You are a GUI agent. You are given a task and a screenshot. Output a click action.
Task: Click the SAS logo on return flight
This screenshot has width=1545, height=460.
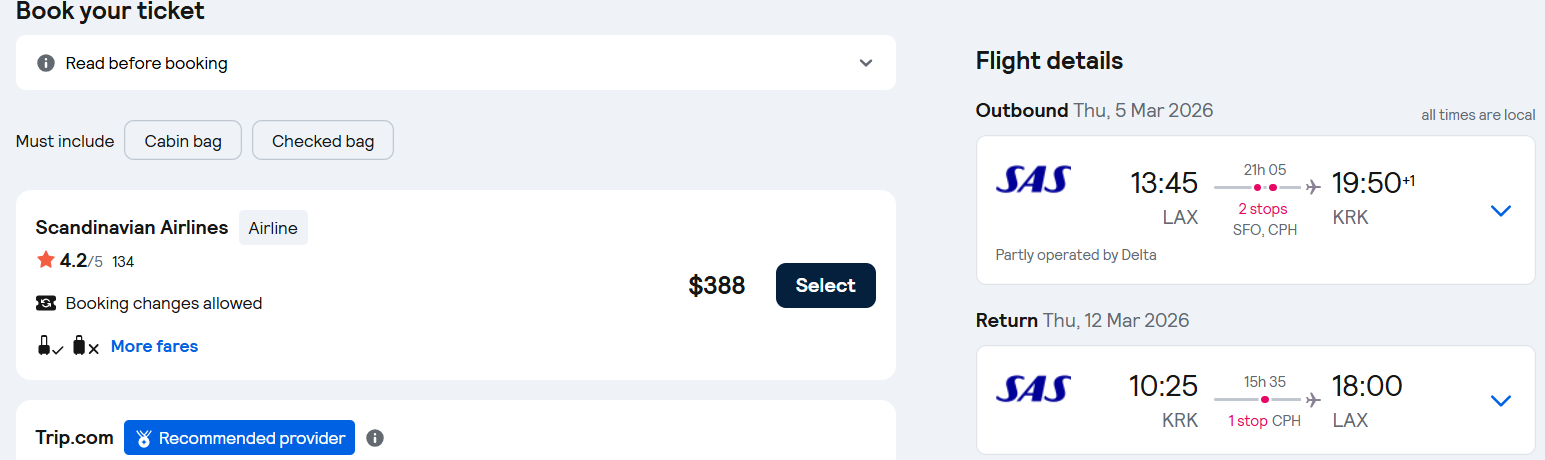pyautogui.click(x=1033, y=388)
